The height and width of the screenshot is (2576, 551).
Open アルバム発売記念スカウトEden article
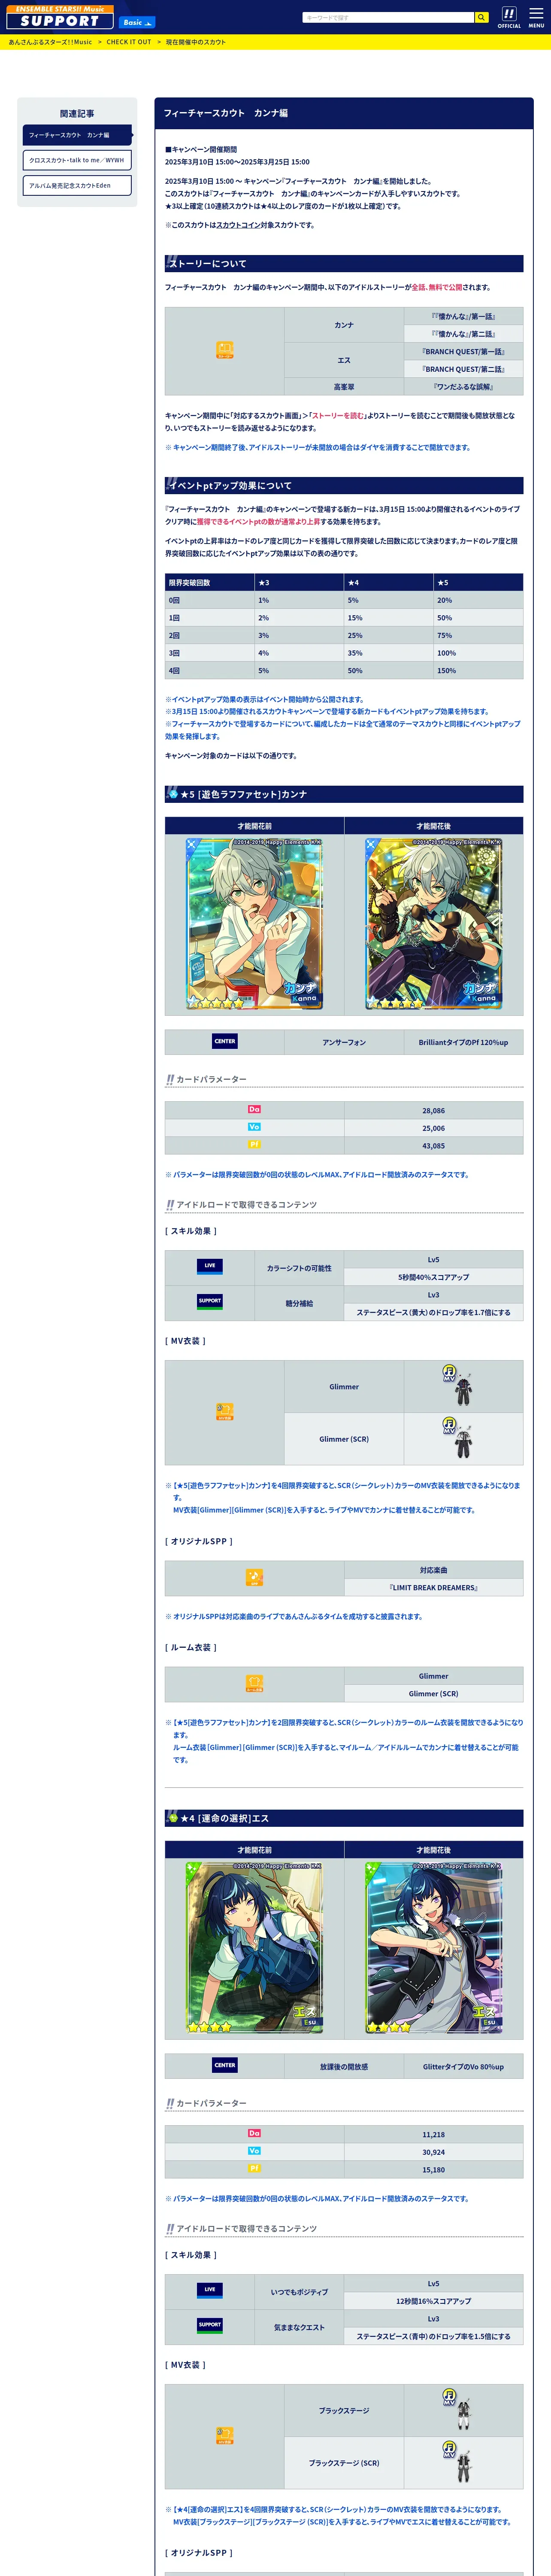tap(77, 185)
